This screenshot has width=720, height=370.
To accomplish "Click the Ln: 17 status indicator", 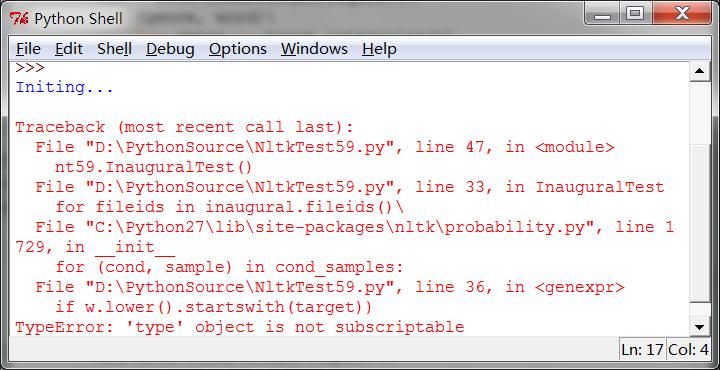I will [x=642, y=350].
